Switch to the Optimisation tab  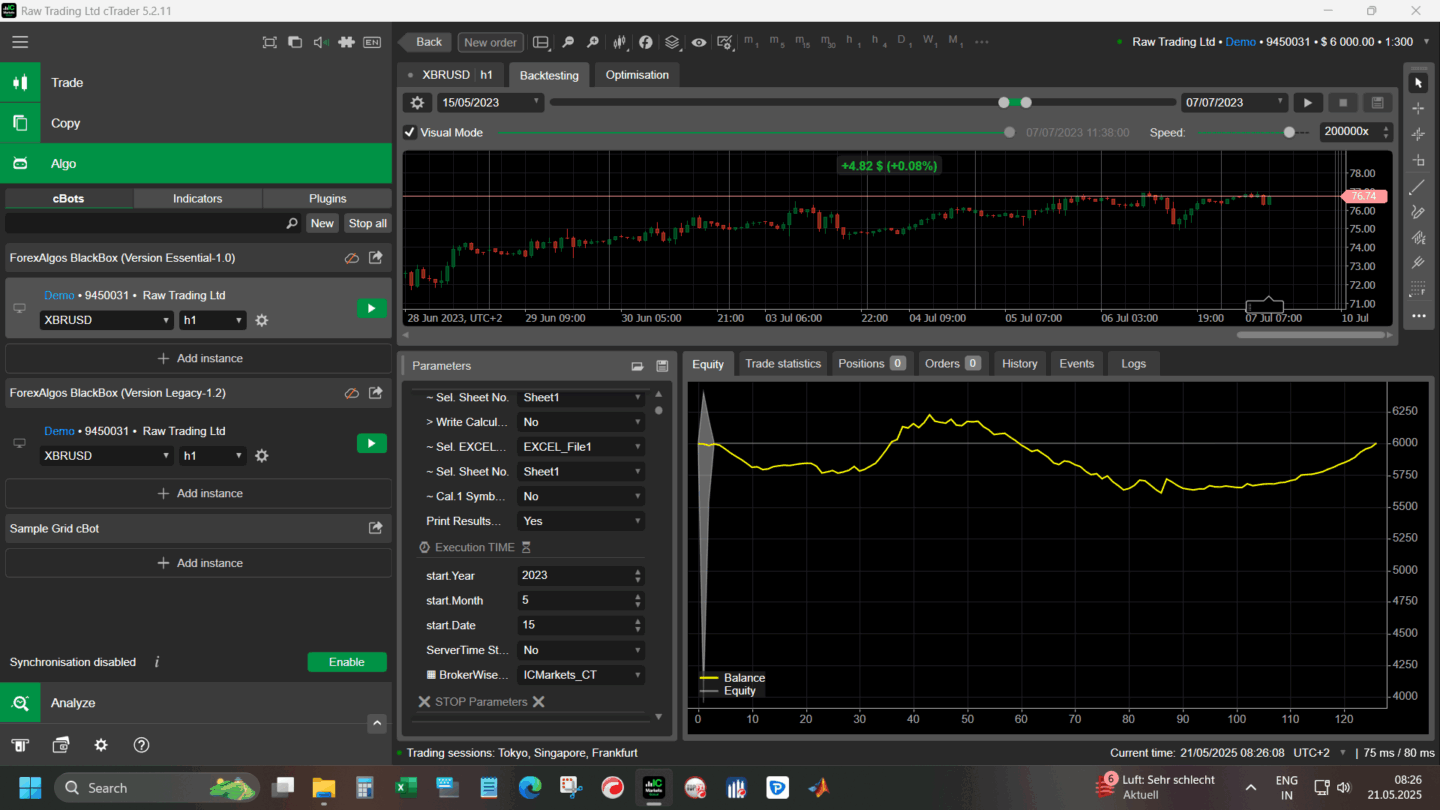tap(636, 75)
